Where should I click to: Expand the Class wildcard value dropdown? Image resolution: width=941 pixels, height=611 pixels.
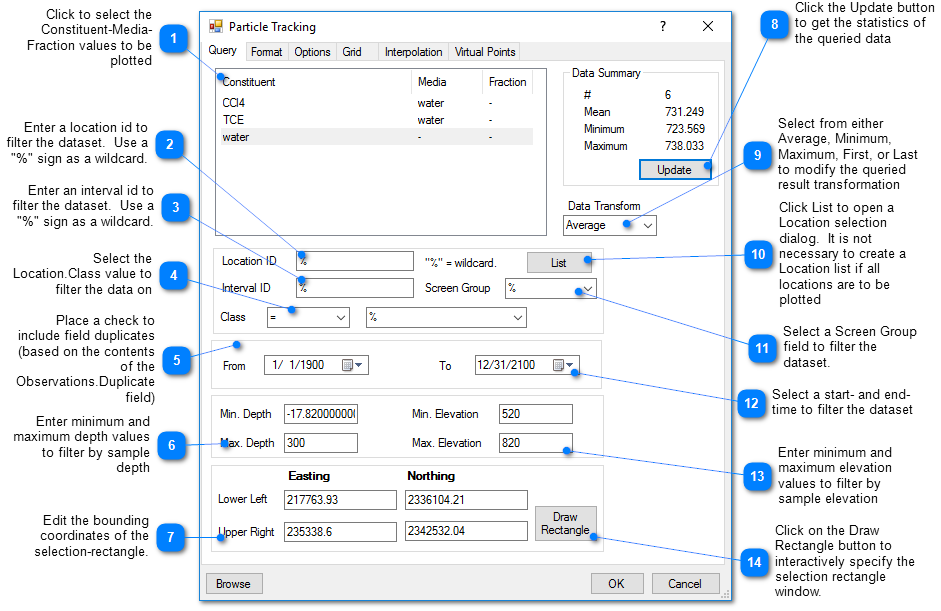tap(517, 317)
